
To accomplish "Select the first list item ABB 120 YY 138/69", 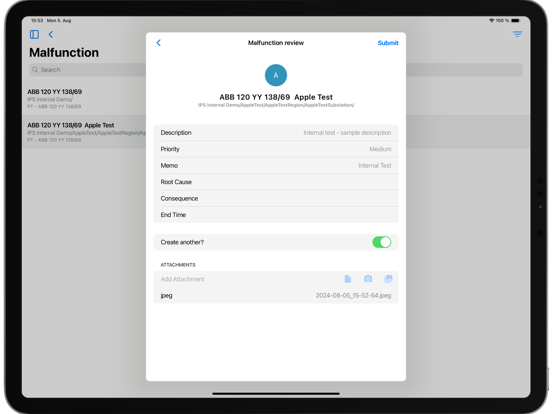I will click(84, 99).
